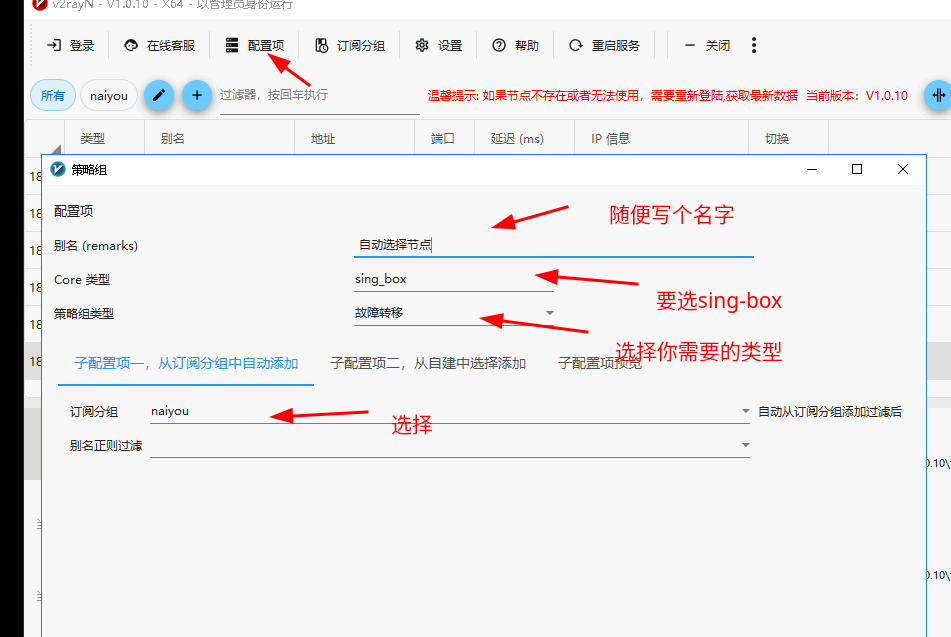Open the 配置项 toolbar menu

255,46
